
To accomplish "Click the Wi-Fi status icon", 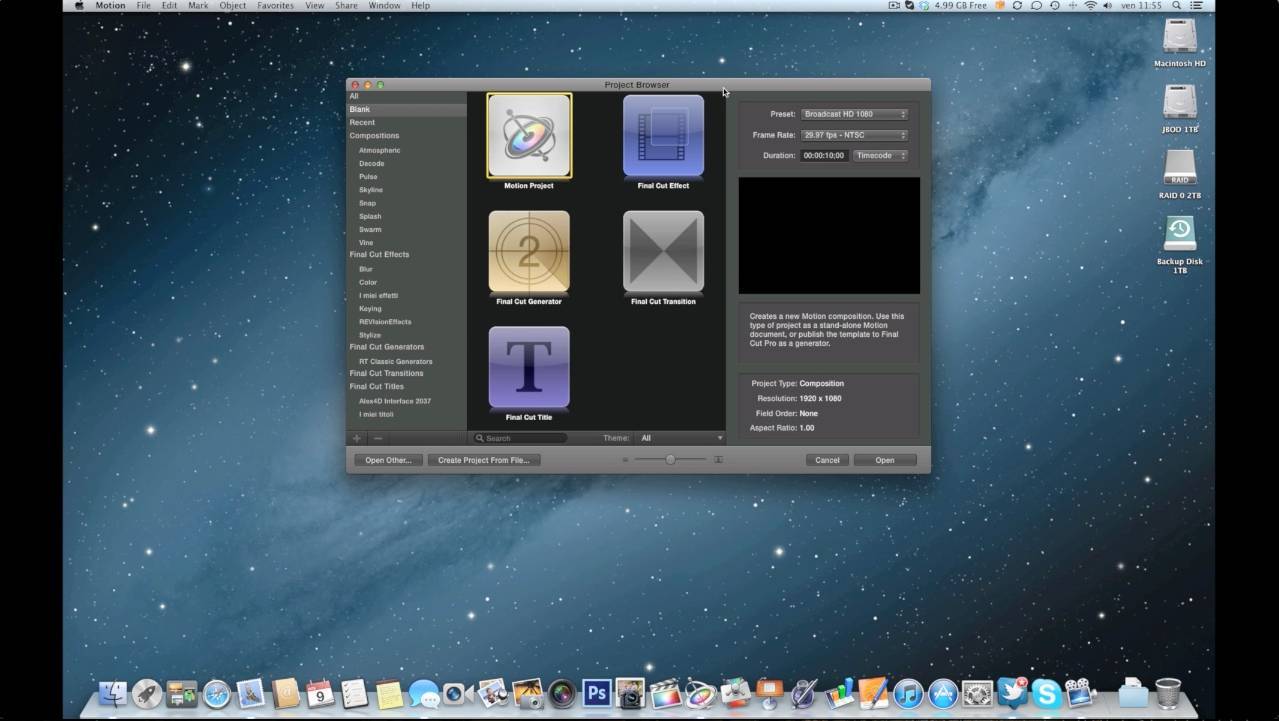I will 1090,5.
